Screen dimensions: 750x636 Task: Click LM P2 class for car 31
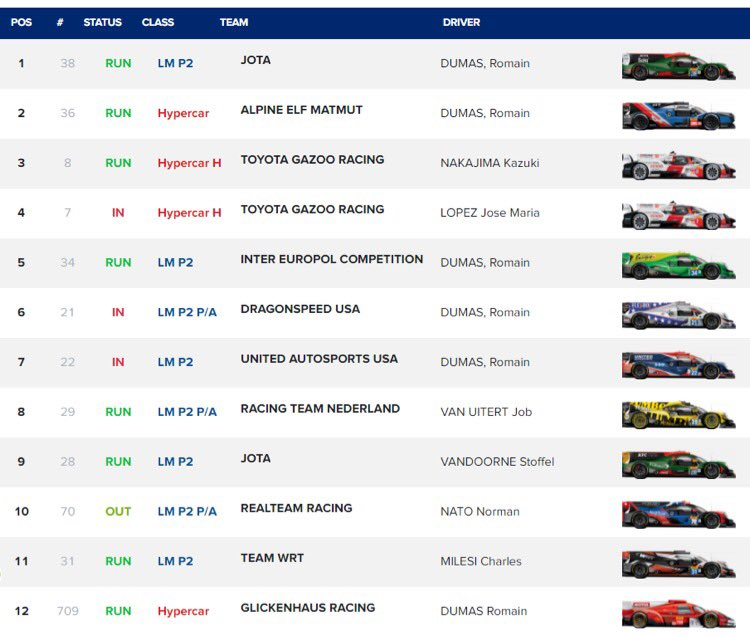(x=176, y=561)
